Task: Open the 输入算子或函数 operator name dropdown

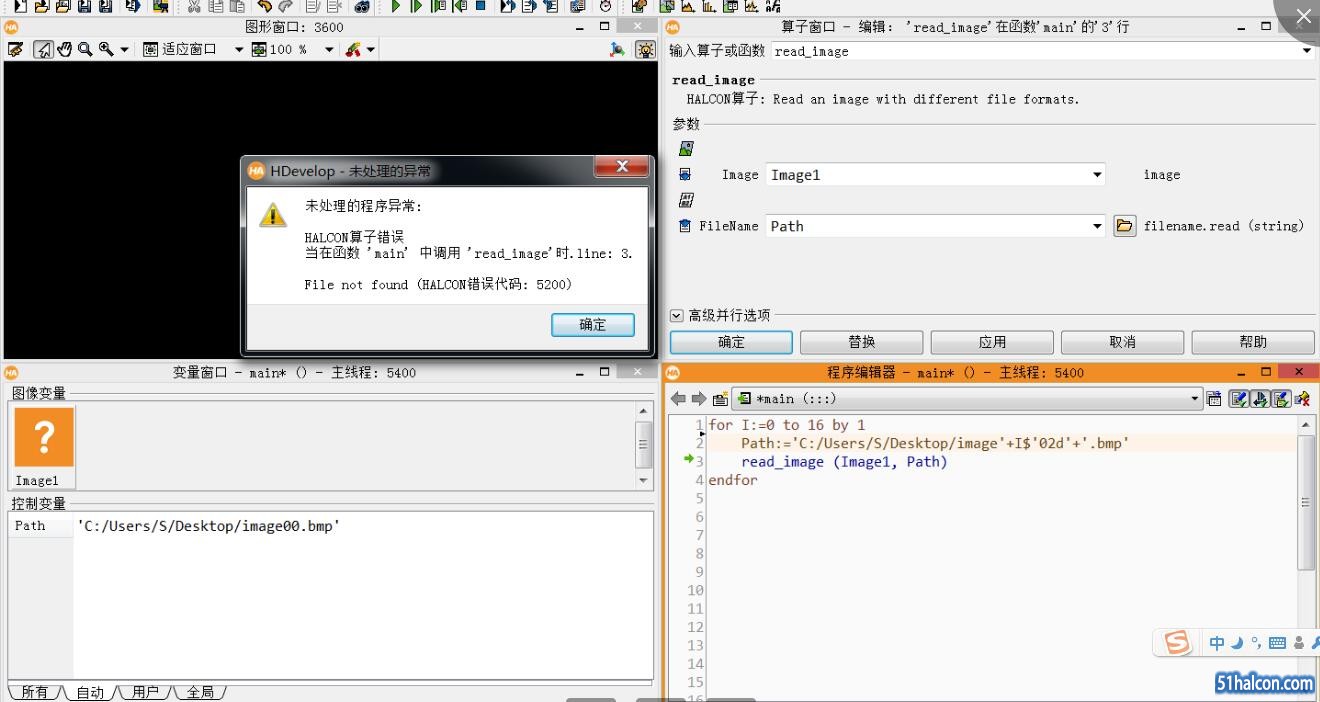Action: click(x=1306, y=51)
